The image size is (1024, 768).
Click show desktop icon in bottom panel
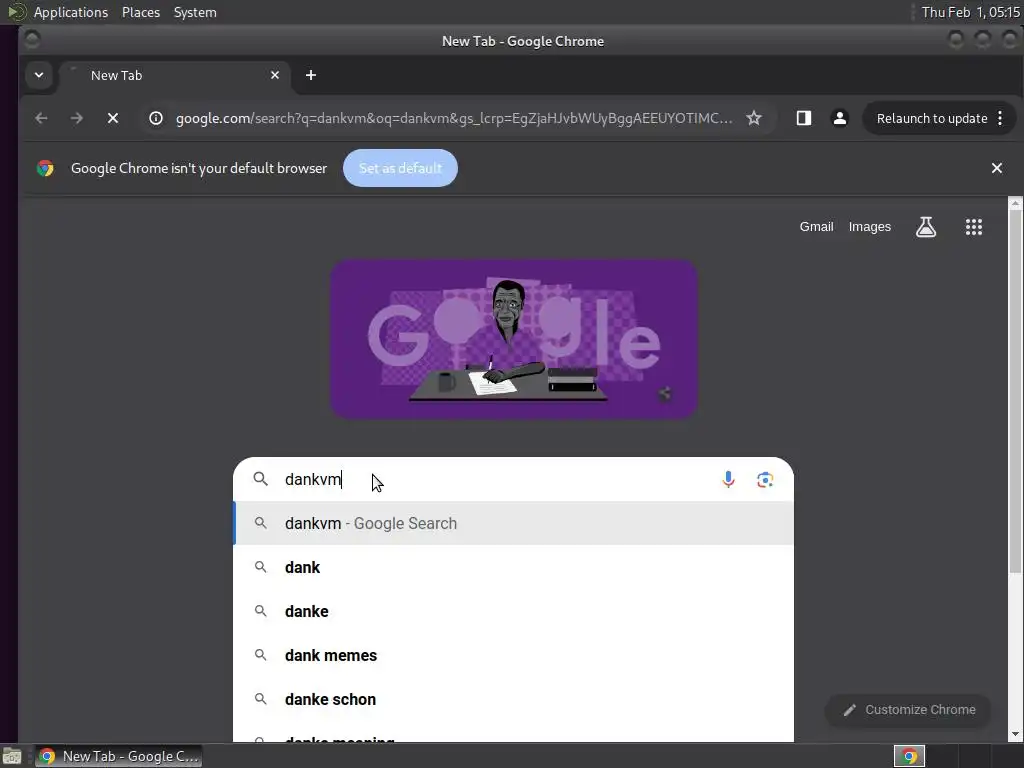(x=12, y=756)
